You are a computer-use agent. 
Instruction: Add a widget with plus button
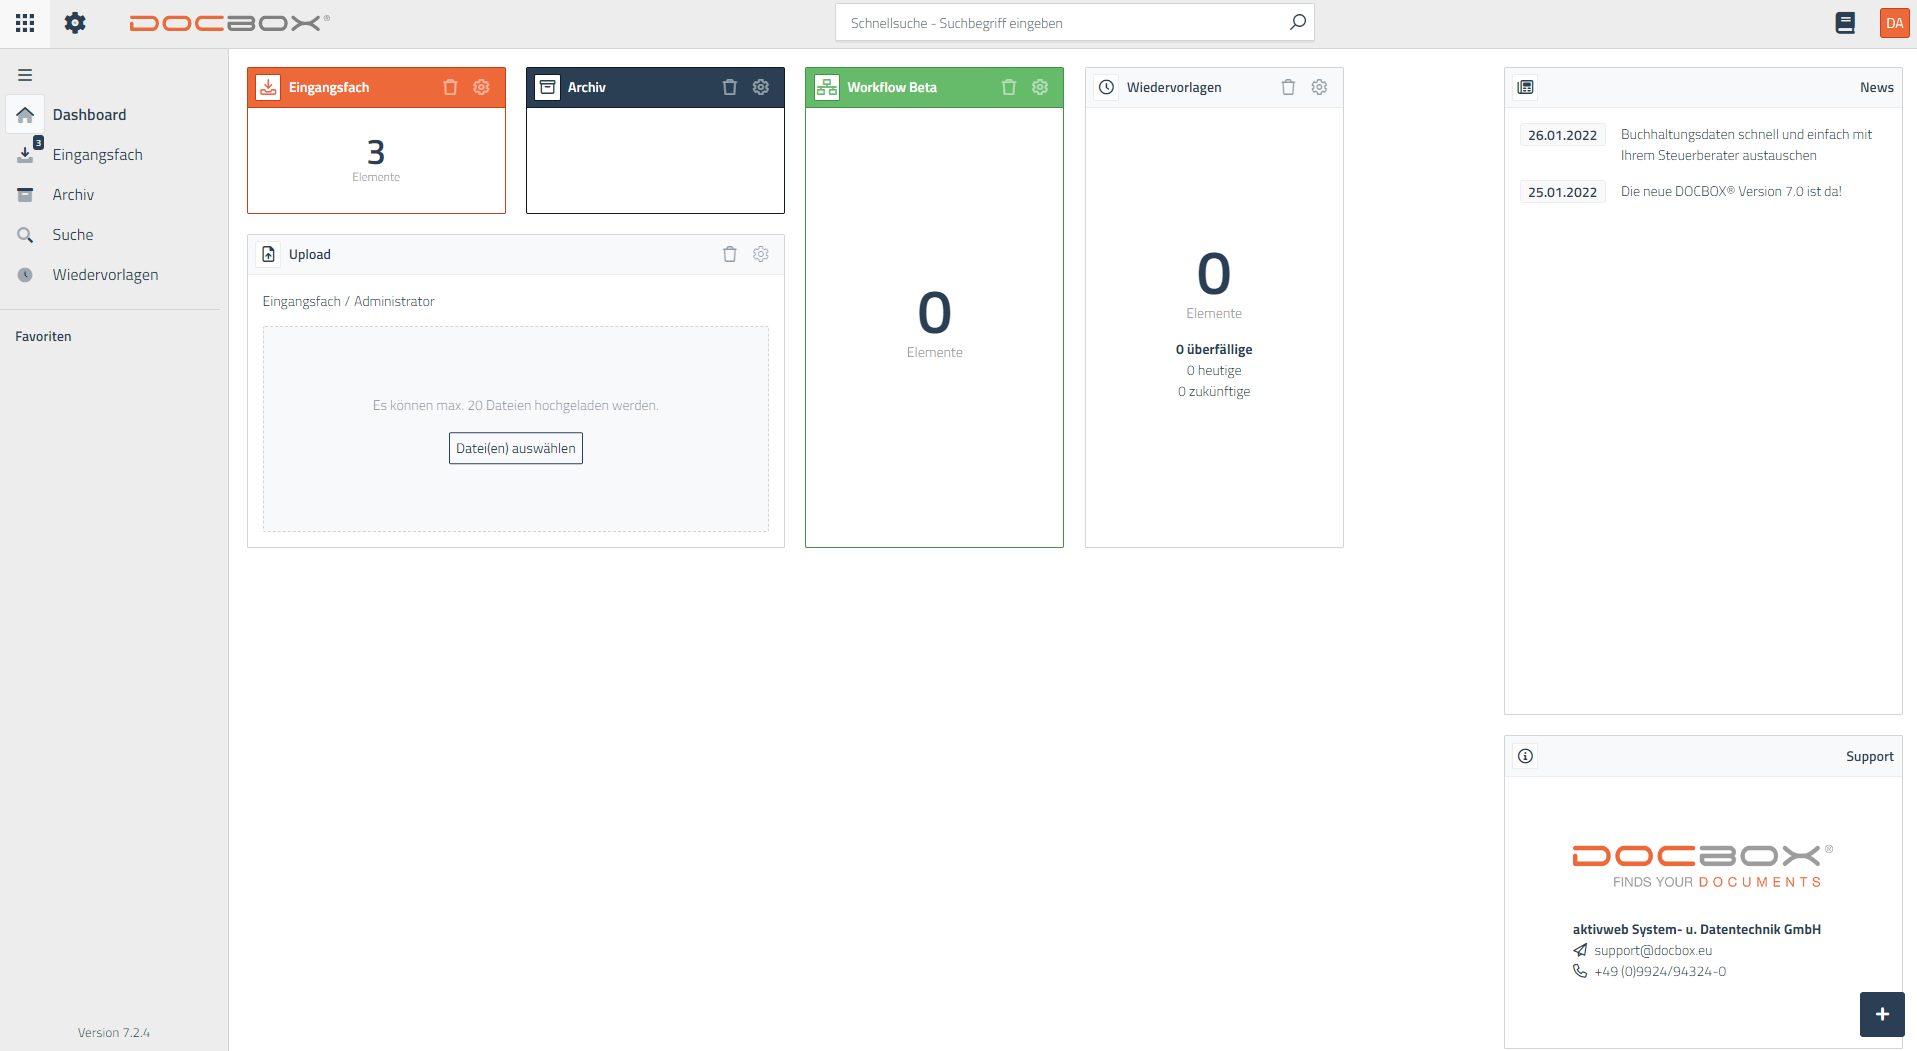pos(1881,1014)
